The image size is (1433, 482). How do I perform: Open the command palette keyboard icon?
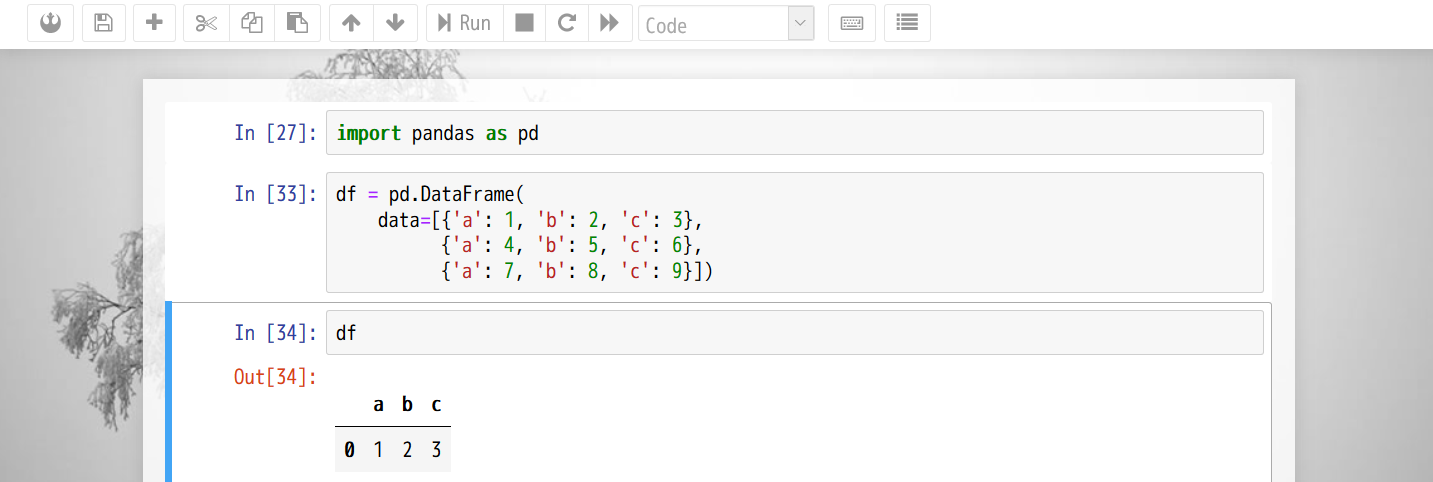852,23
